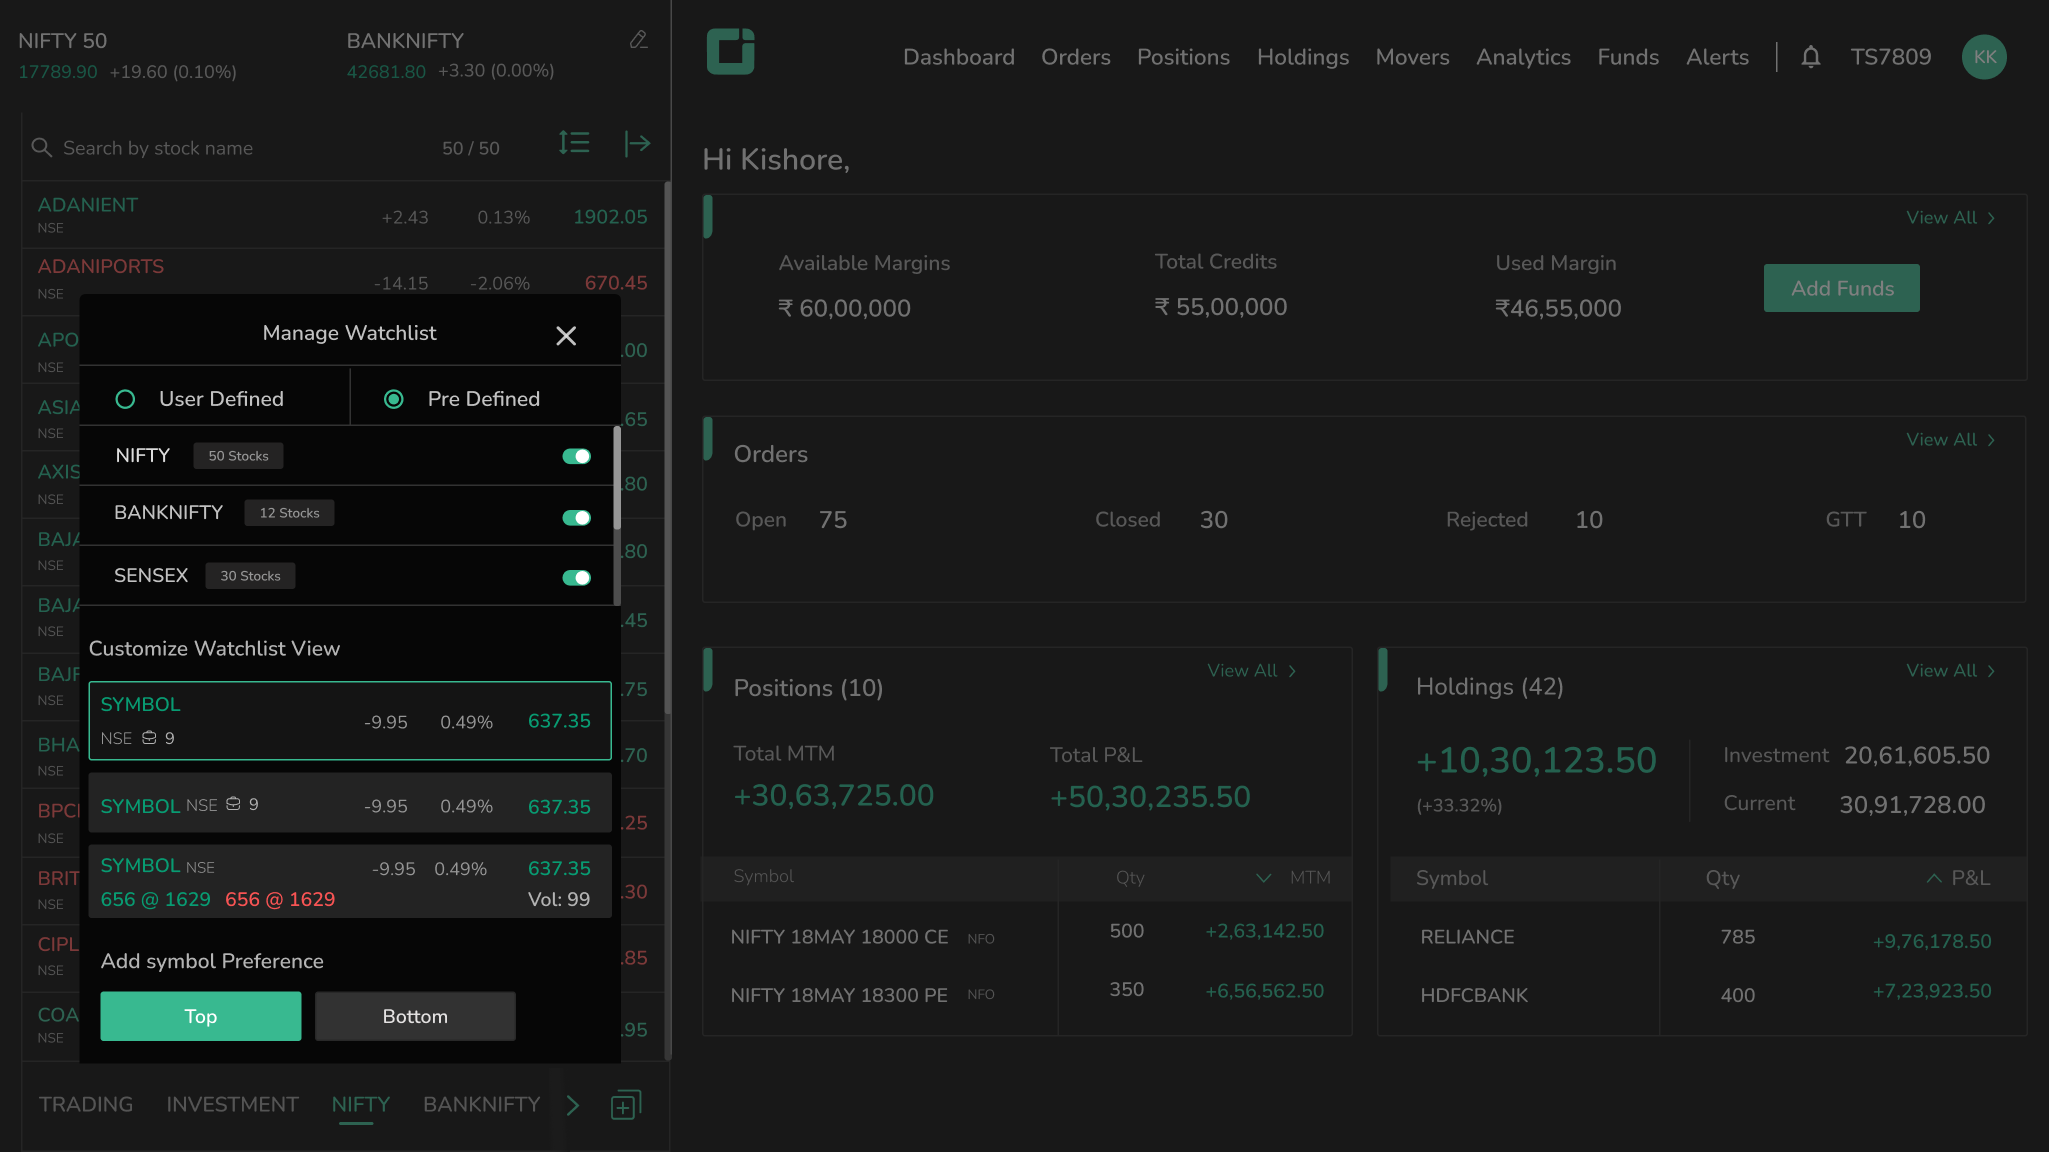Click the Open orders count 75
Screen dimensions: 2049x1152
[x=832, y=520]
